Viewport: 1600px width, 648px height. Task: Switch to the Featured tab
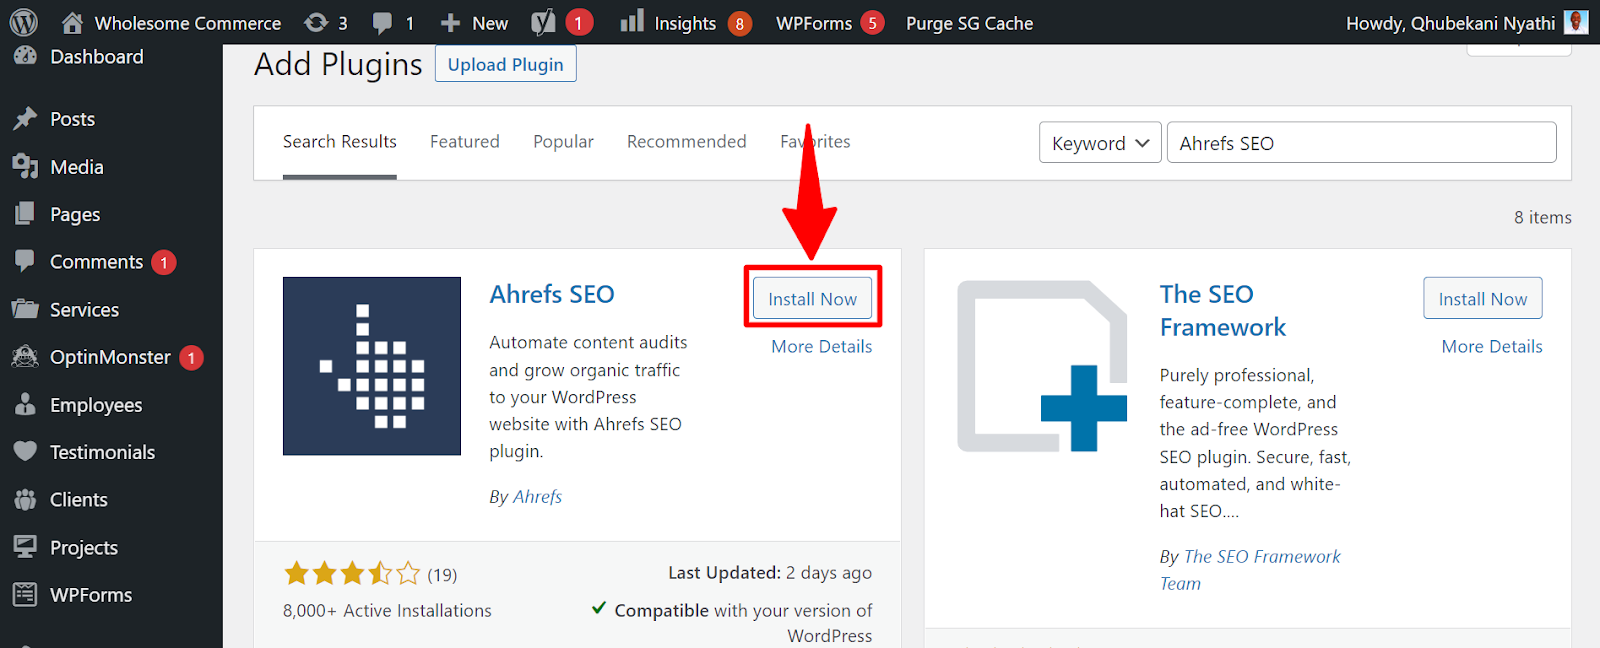pyautogui.click(x=465, y=142)
